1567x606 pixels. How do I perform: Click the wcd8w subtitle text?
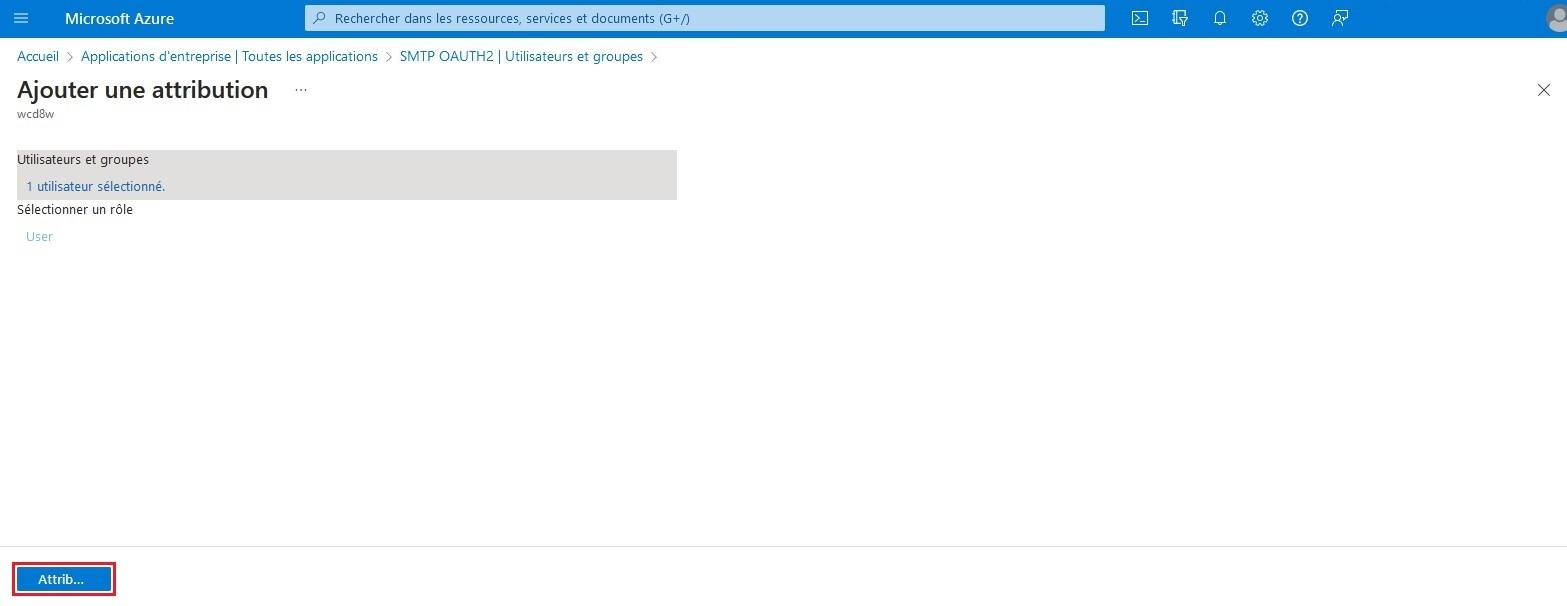point(35,114)
